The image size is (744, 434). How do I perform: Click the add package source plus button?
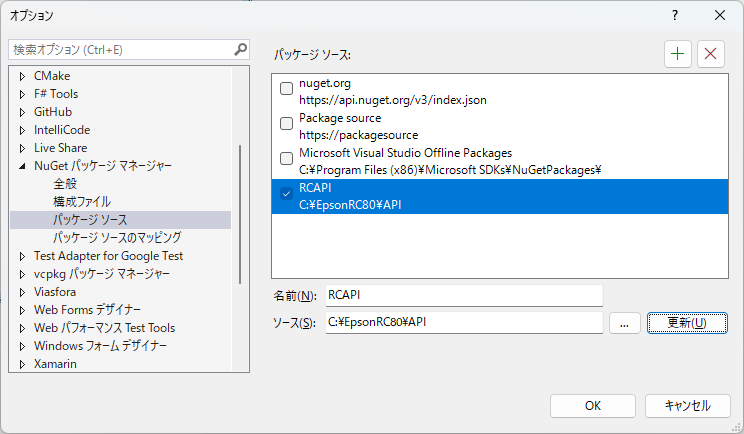(678, 54)
